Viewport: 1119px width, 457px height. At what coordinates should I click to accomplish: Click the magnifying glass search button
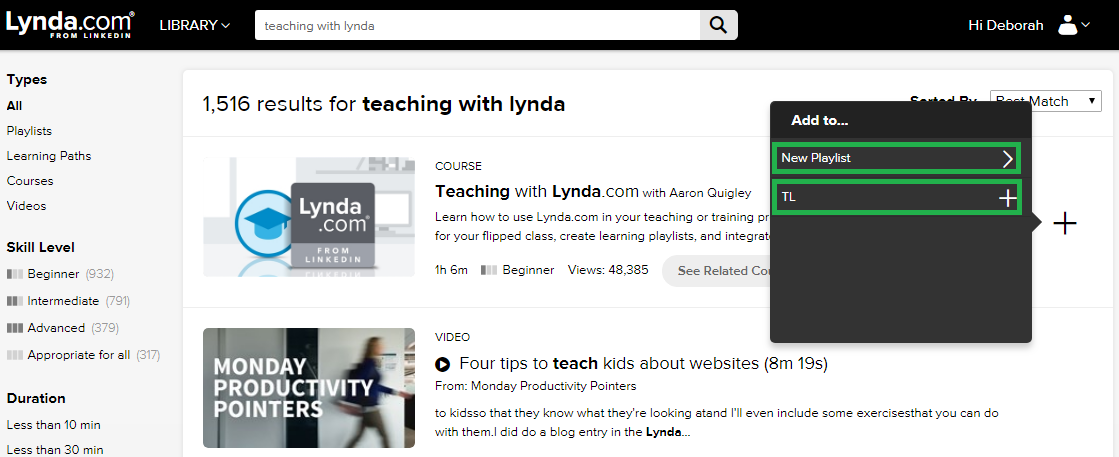point(719,26)
